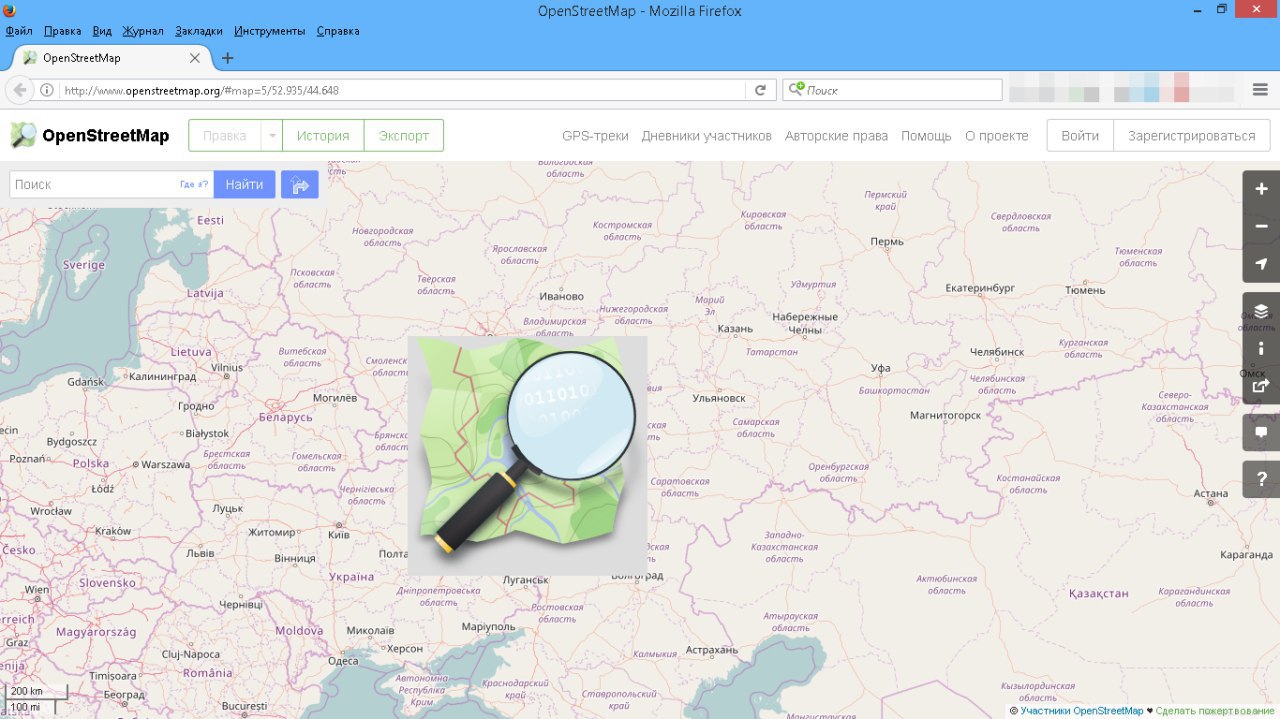Image resolution: width=1280 pixels, height=719 pixels.
Task: Click the Экспорт export button
Action: [x=404, y=135]
